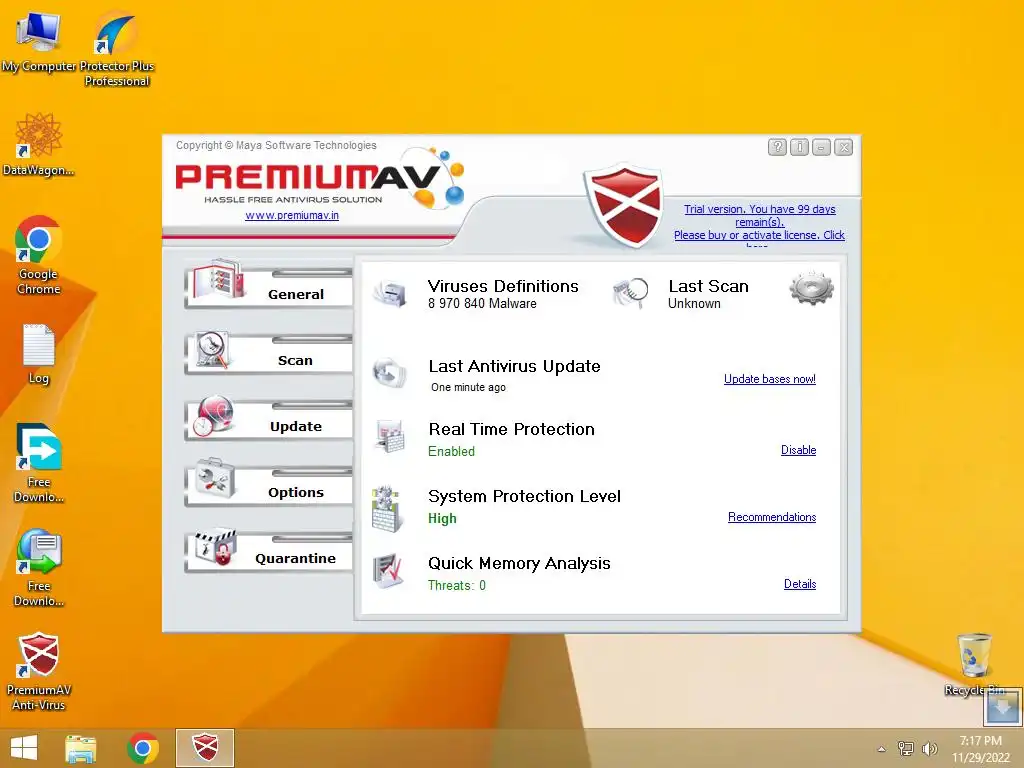
Task: Click the volume speaker tray icon
Action: (929, 748)
